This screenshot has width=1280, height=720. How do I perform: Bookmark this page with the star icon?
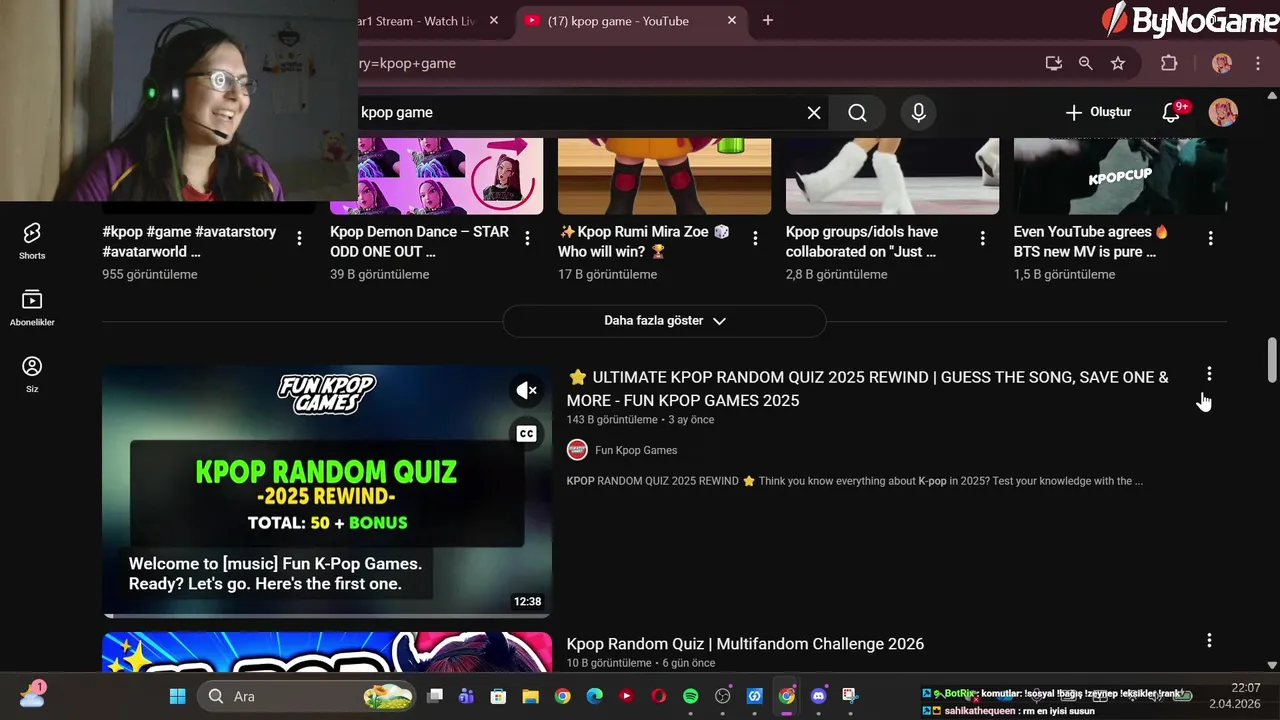[x=1118, y=63]
